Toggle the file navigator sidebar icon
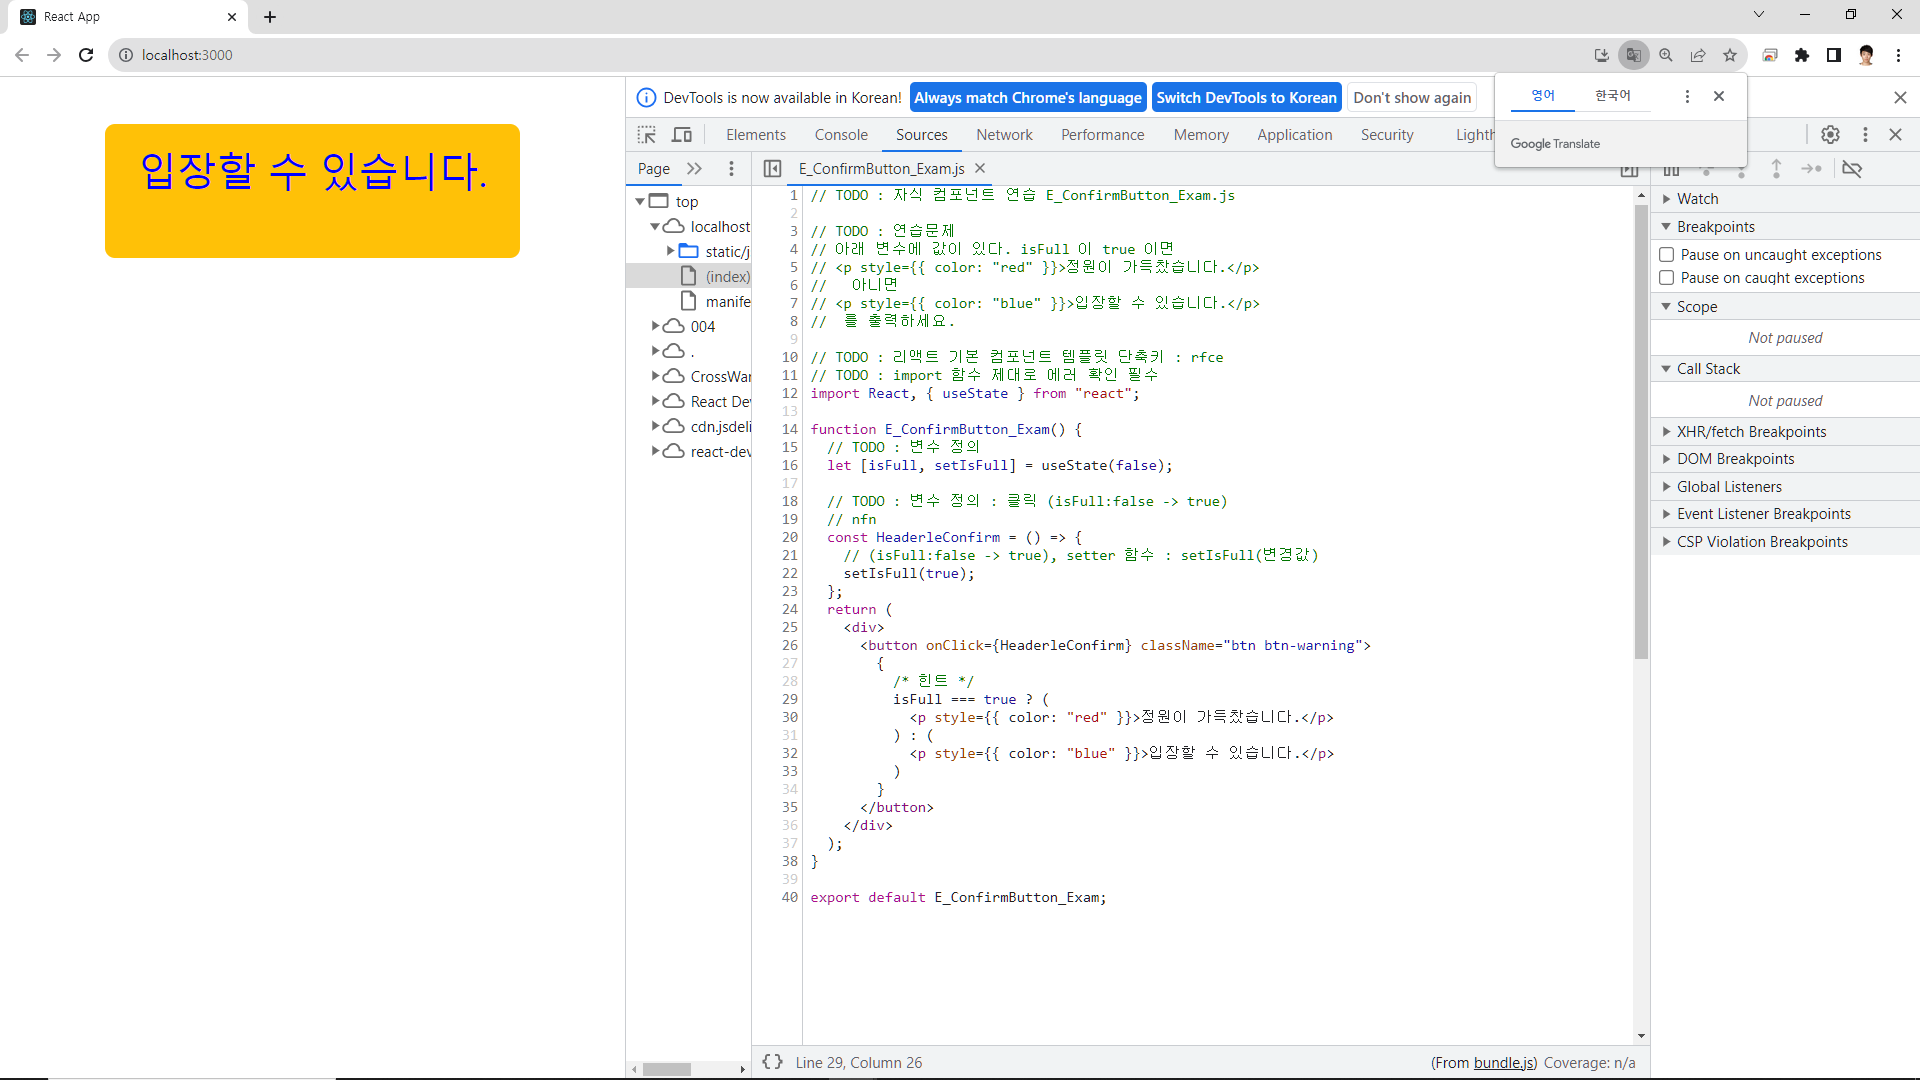Screen dimensions: 1920x1080 772,169
